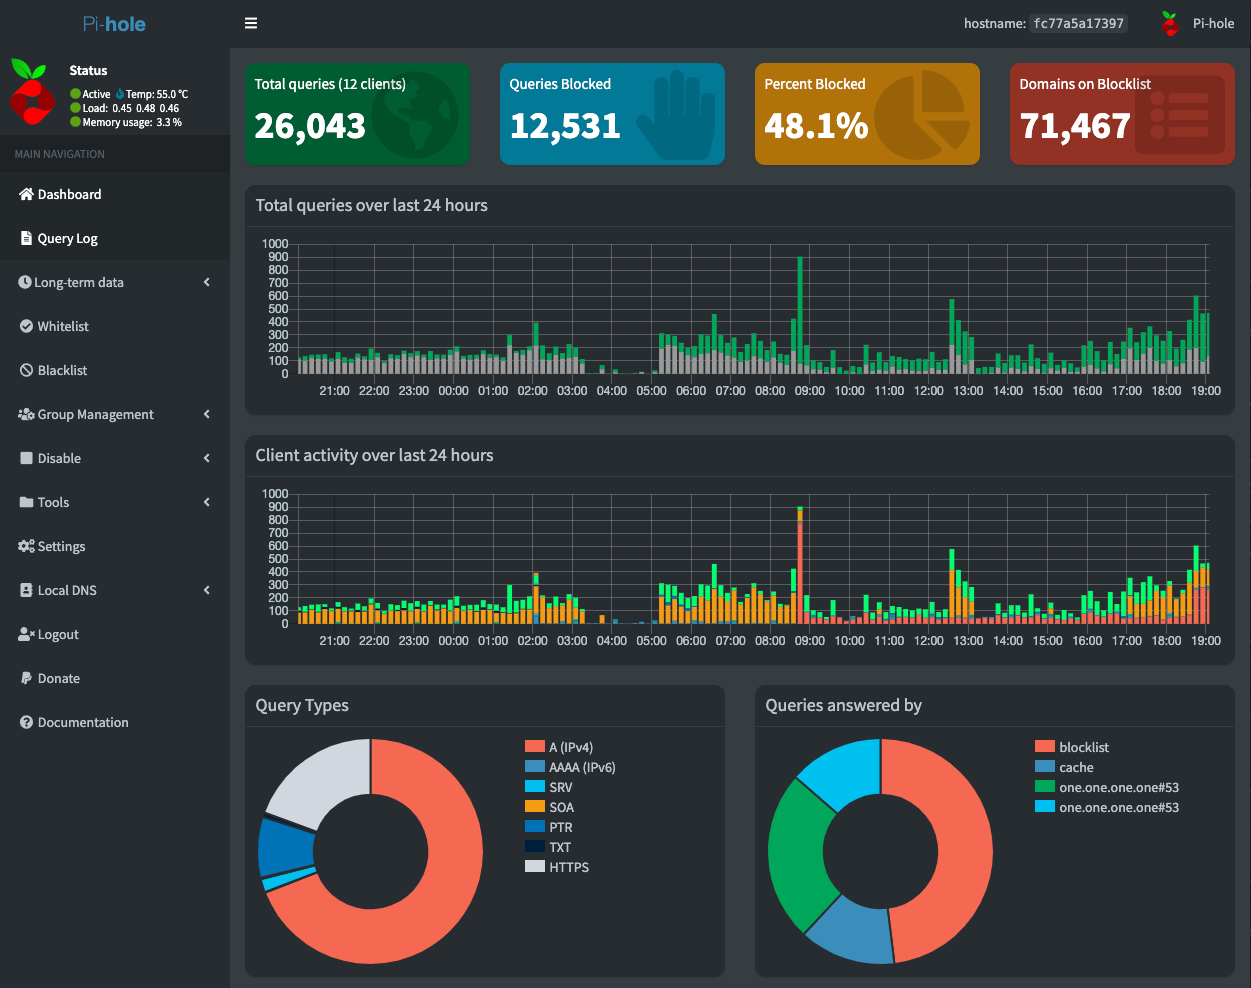
Task: Click the hamburger sidebar toggle icon
Action: click(251, 23)
